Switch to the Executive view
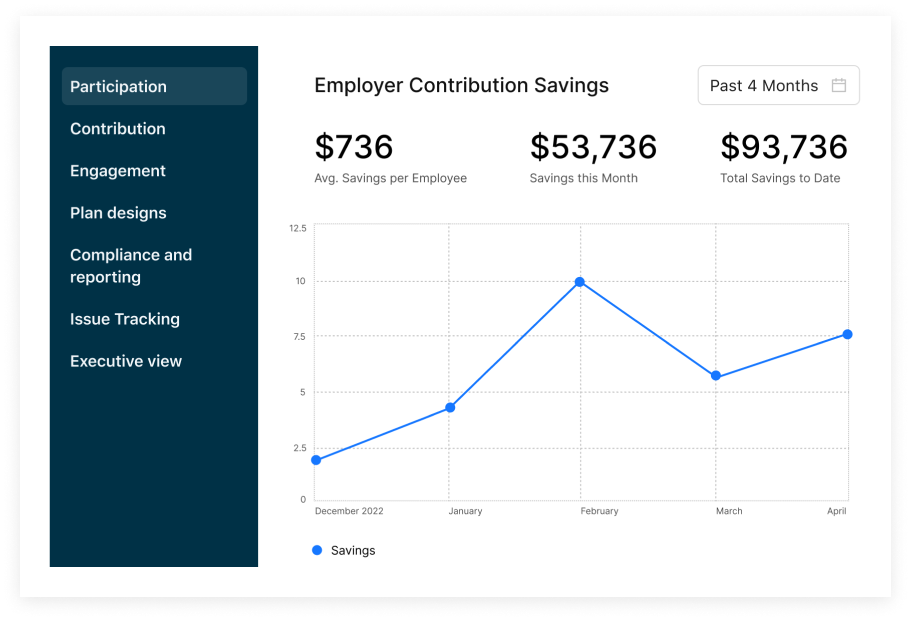This screenshot has width=911, height=621. 125,360
